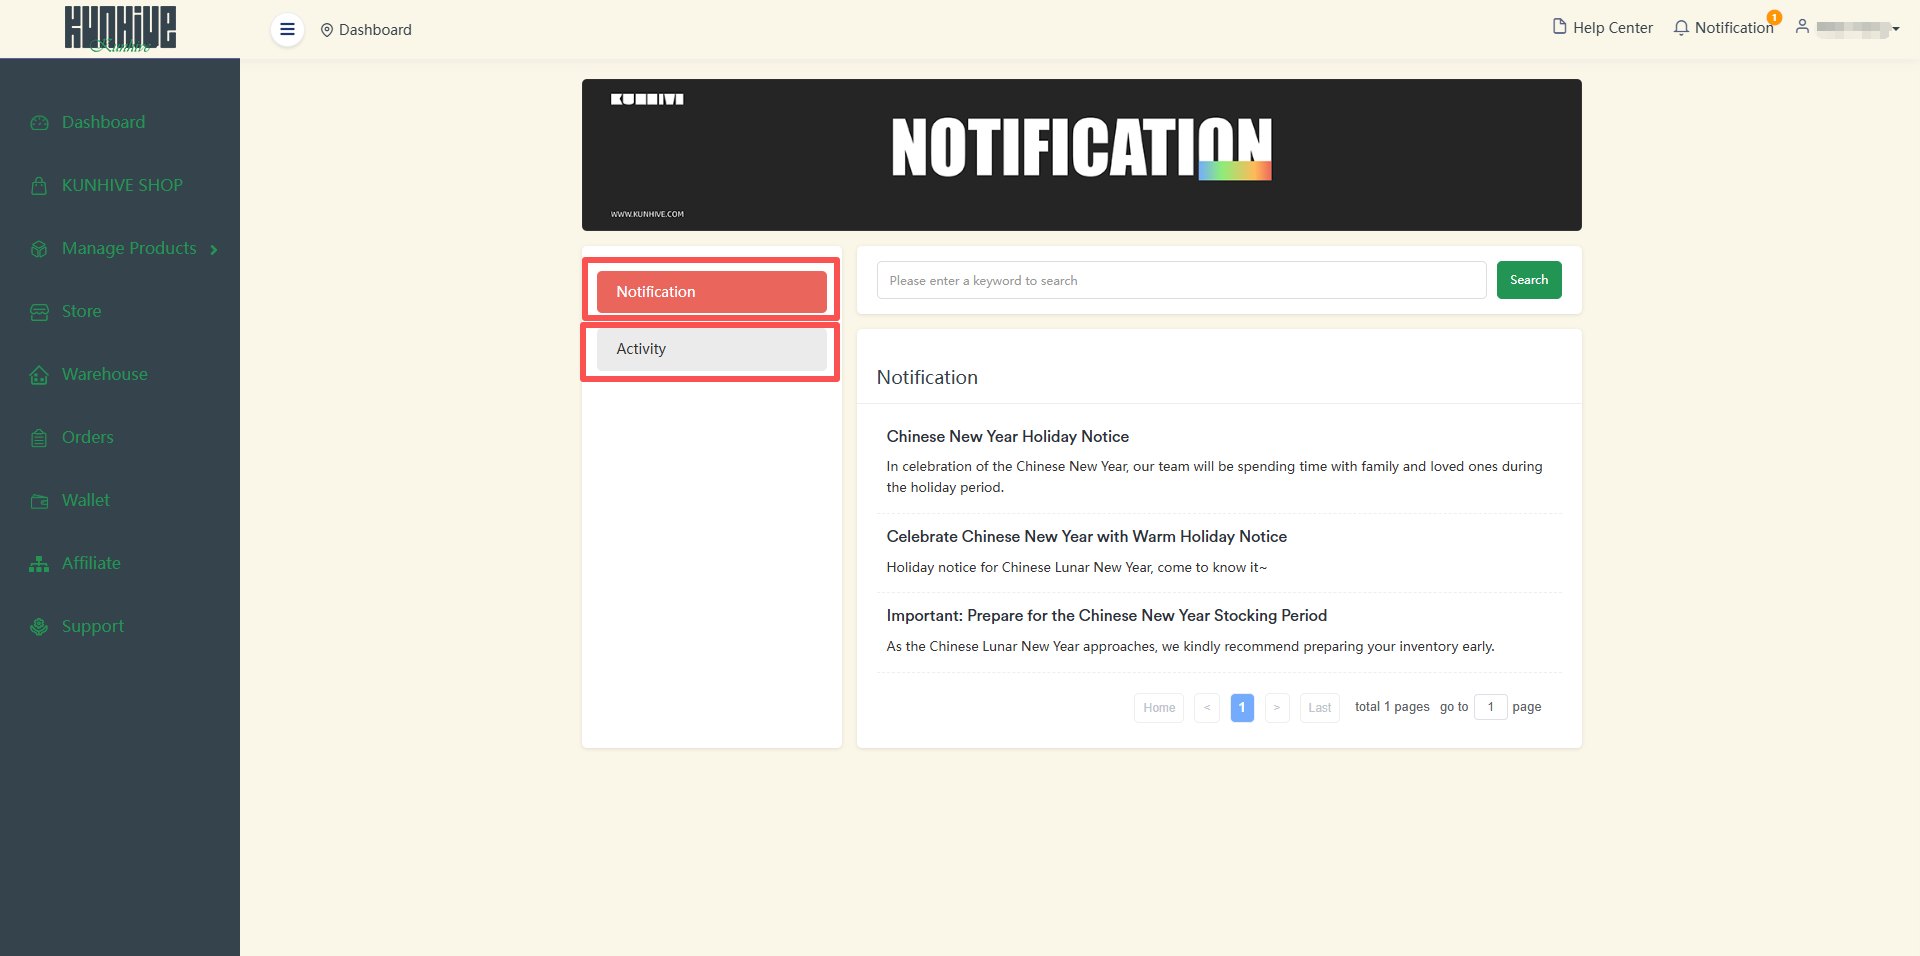The height and width of the screenshot is (956, 1920).
Task: Go to the next page arrow
Action: tap(1276, 708)
